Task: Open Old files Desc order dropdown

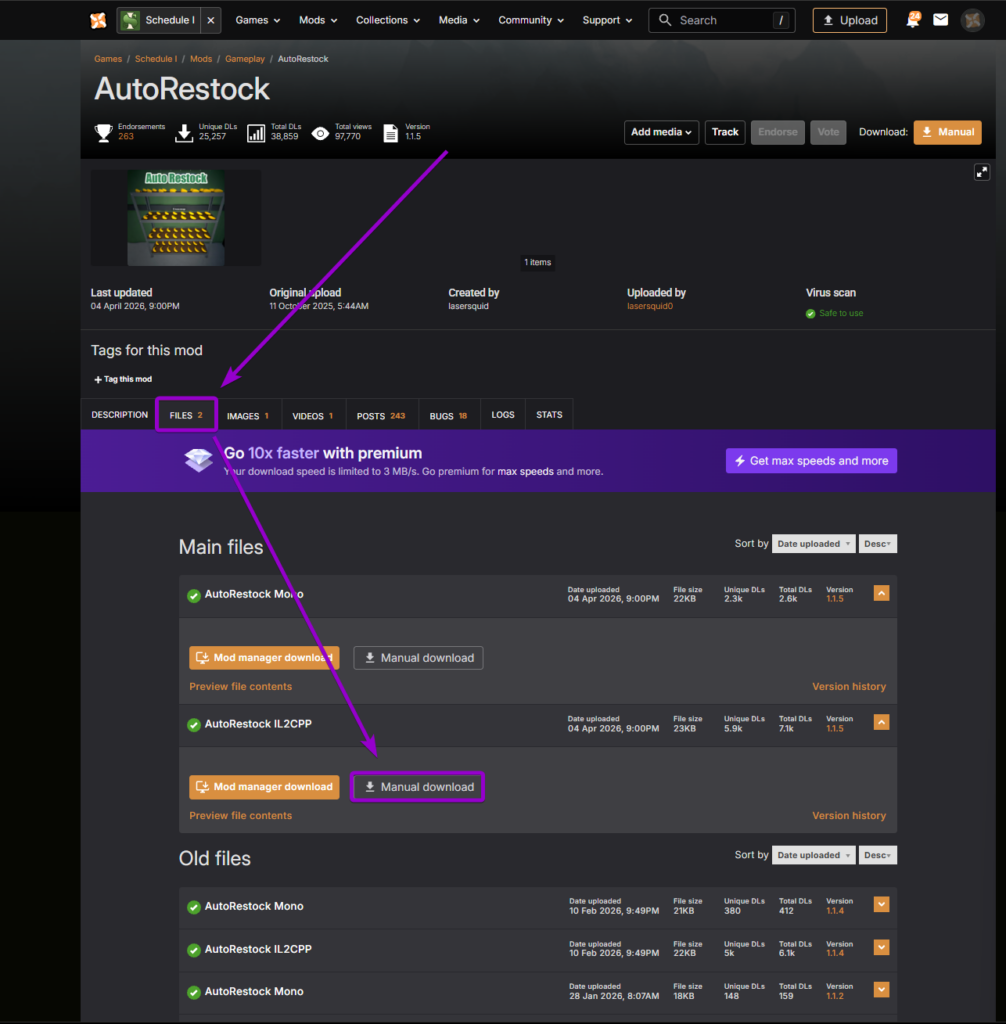Action: 877,855
